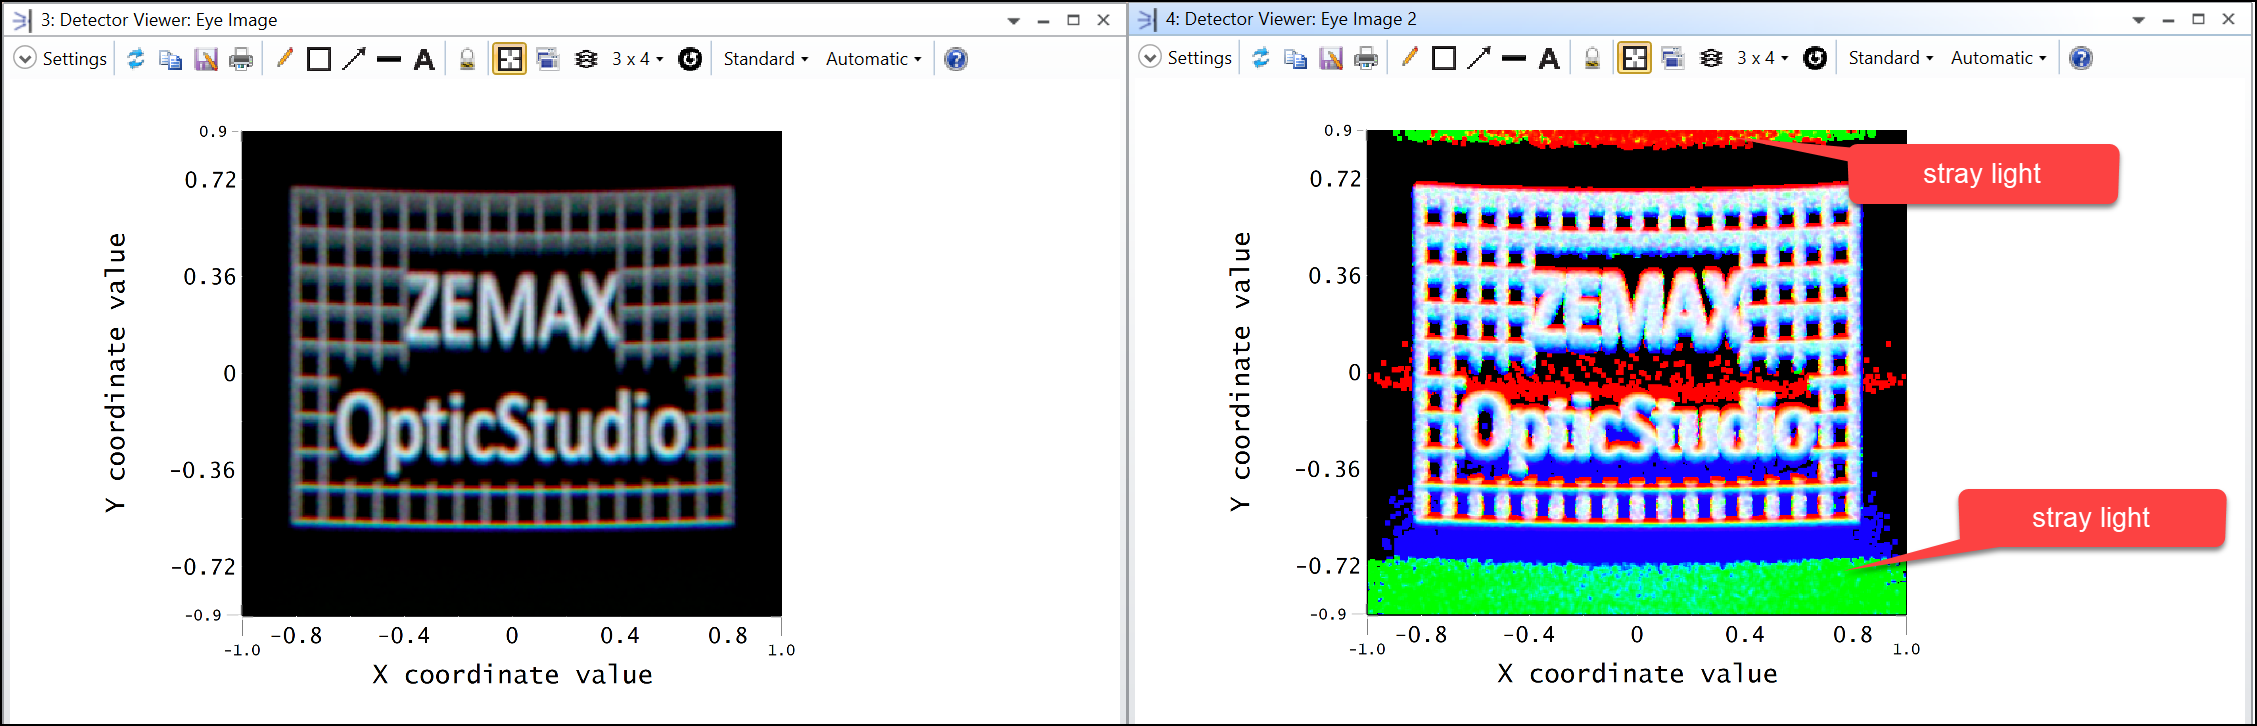The width and height of the screenshot is (2257, 726).
Task: Select pencil annotation tool in Eye Image
Action: point(284,59)
